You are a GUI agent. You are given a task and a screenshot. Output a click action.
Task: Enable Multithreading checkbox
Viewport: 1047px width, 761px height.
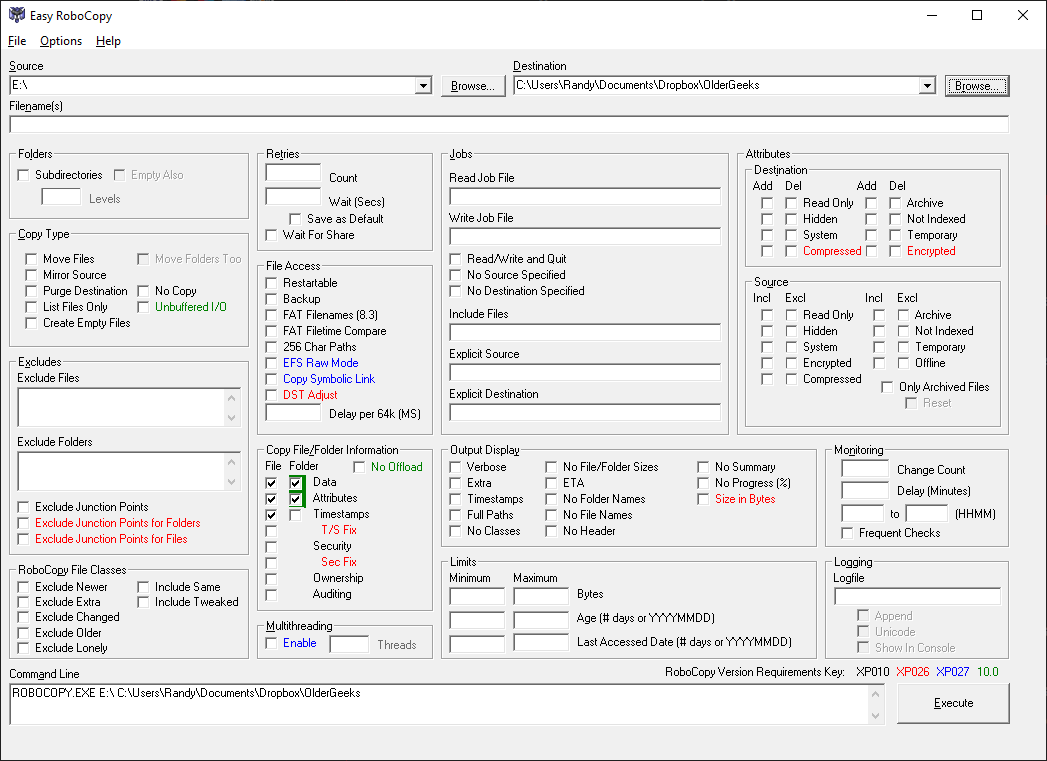[271, 643]
